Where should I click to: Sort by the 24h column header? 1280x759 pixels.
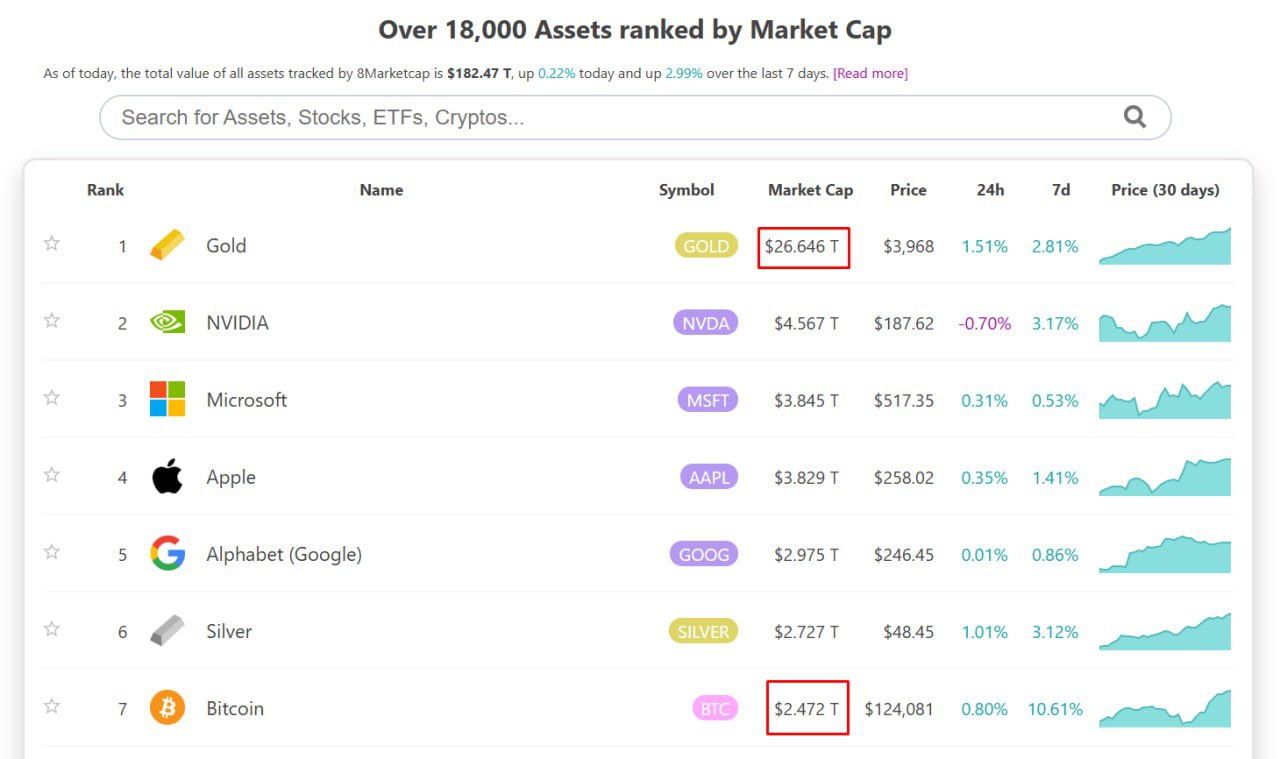[x=990, y=190]
